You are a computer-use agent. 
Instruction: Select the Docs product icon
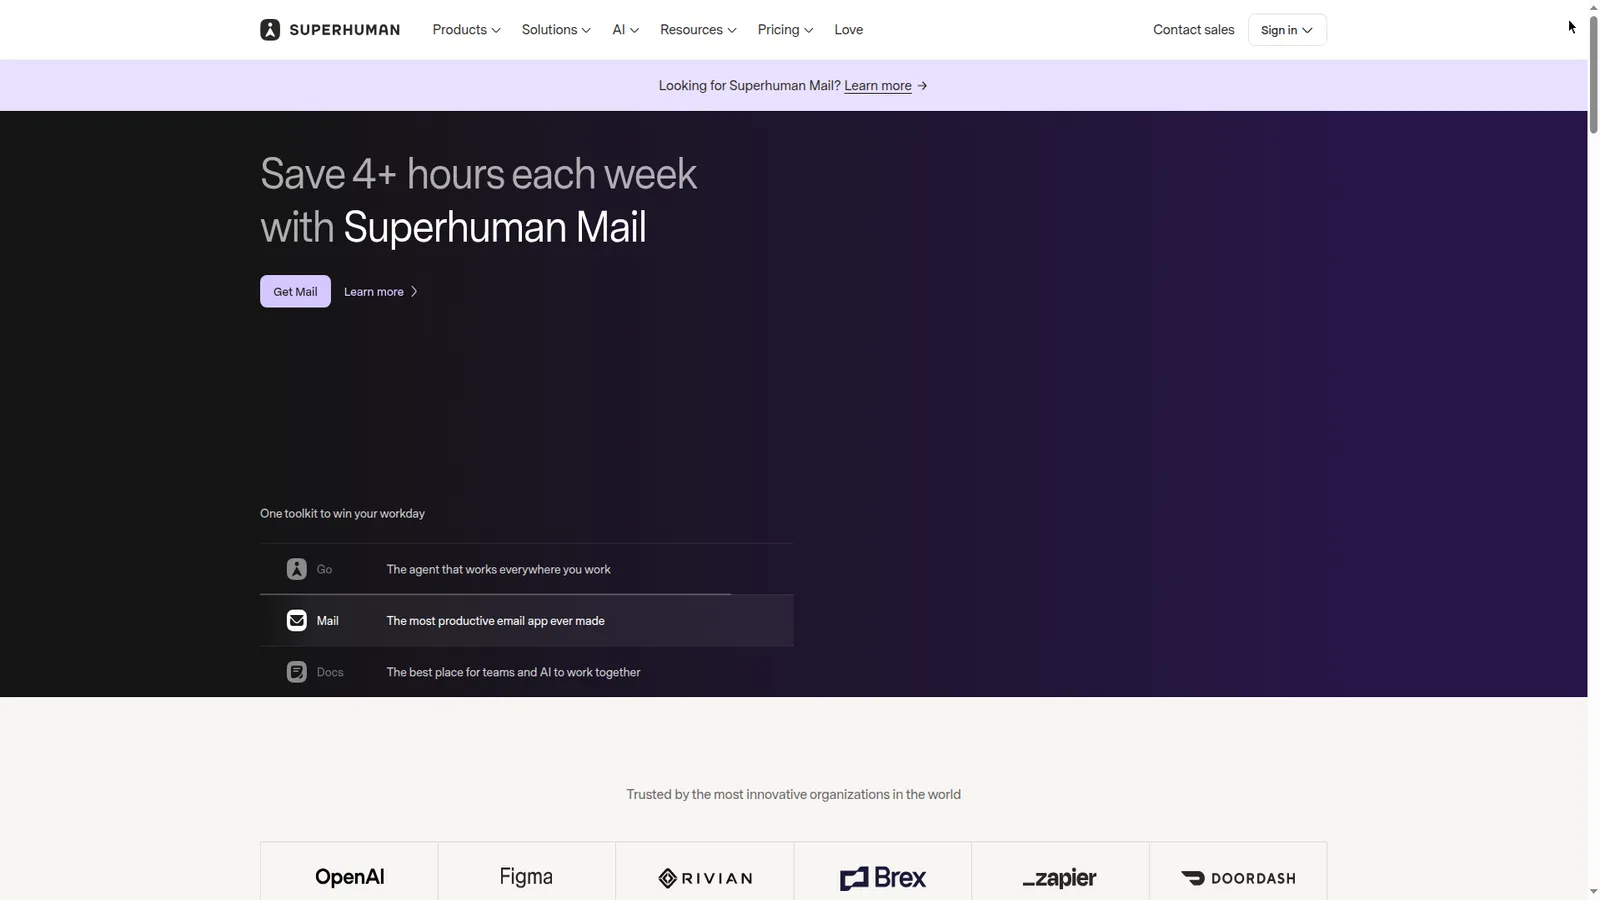click(x=297, y=672)
